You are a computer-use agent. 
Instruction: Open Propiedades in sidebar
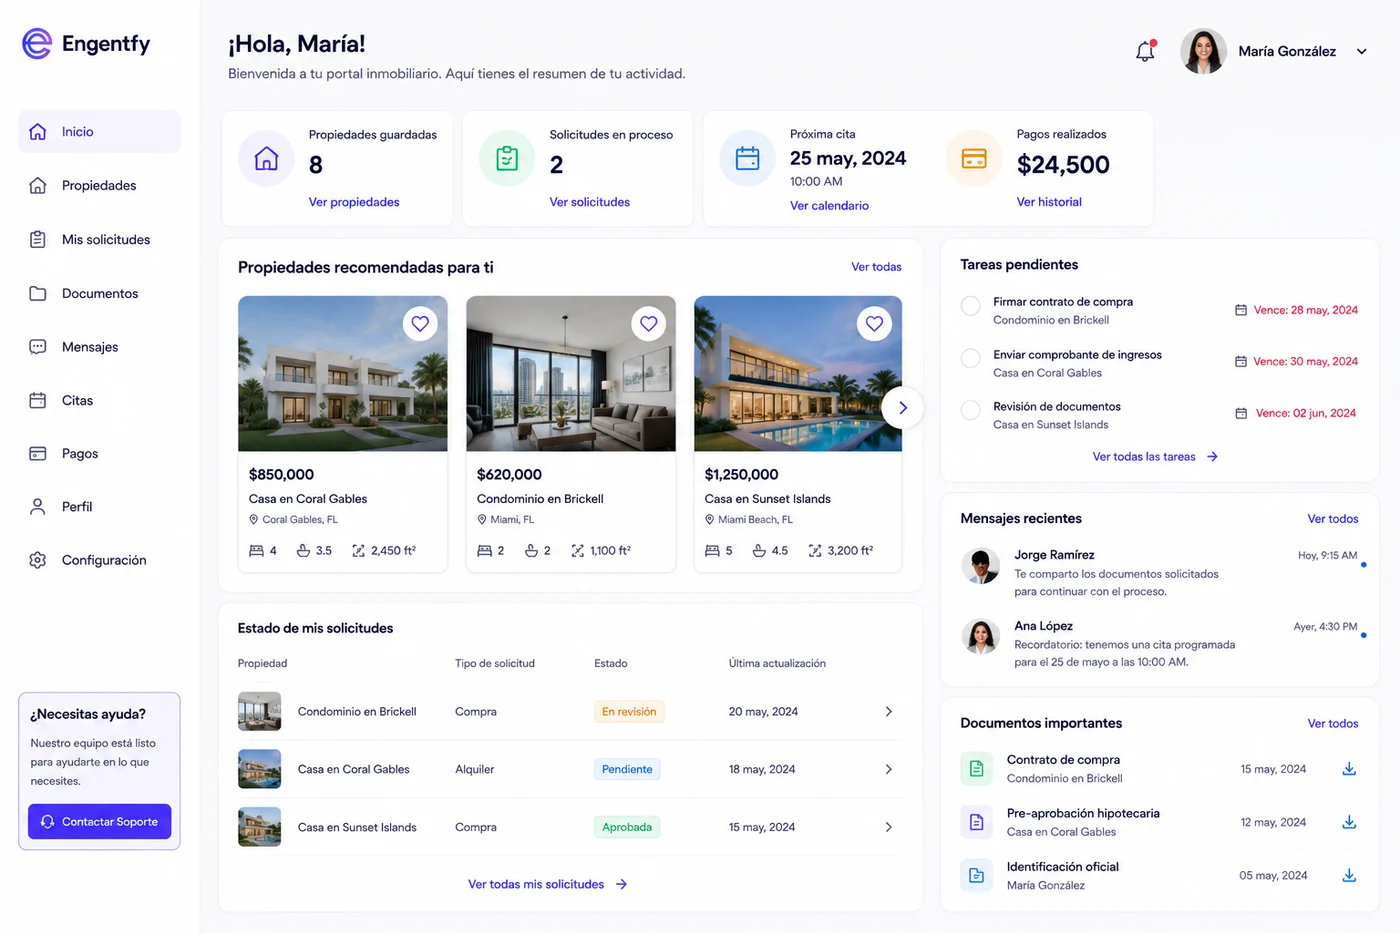pos(99,186)
